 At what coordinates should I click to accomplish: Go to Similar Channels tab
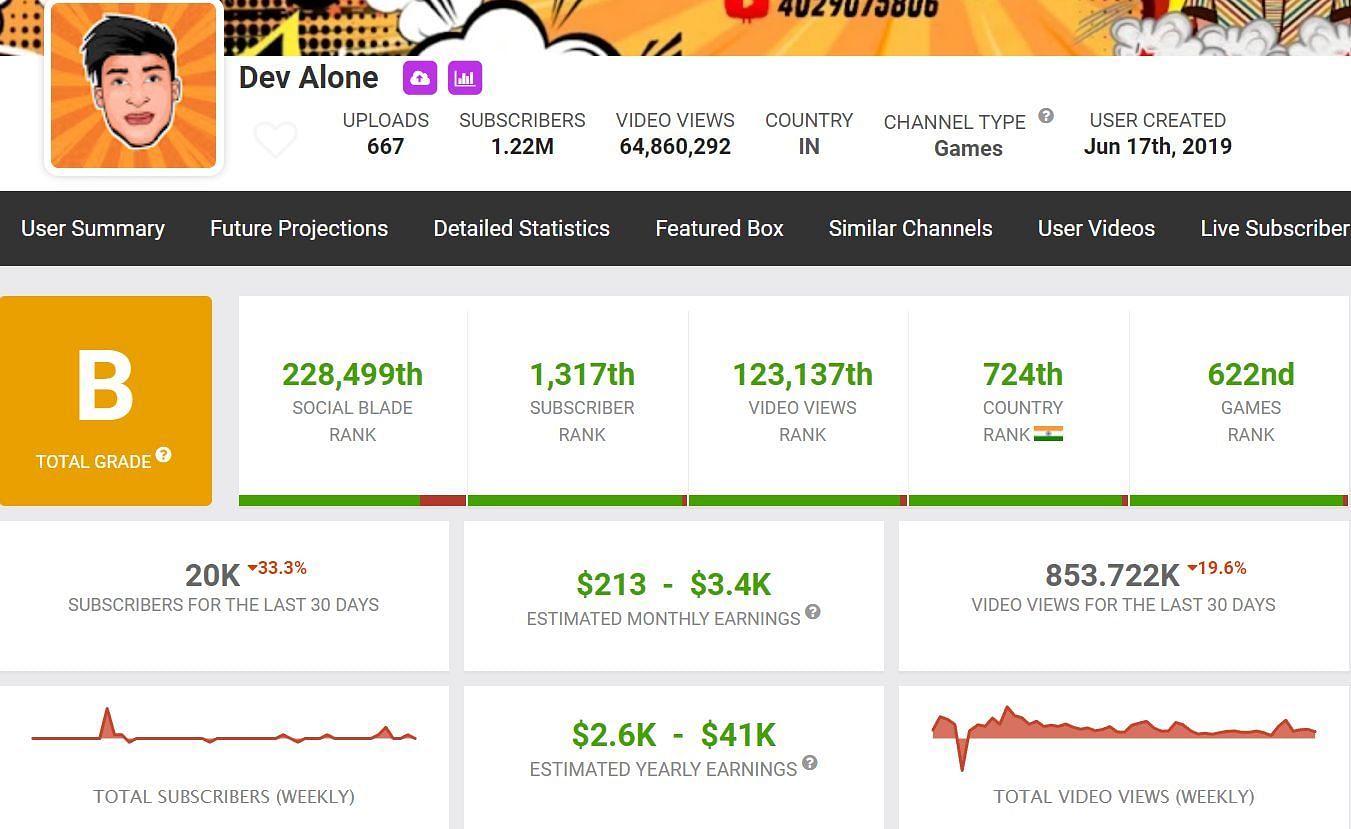point(910,228)
